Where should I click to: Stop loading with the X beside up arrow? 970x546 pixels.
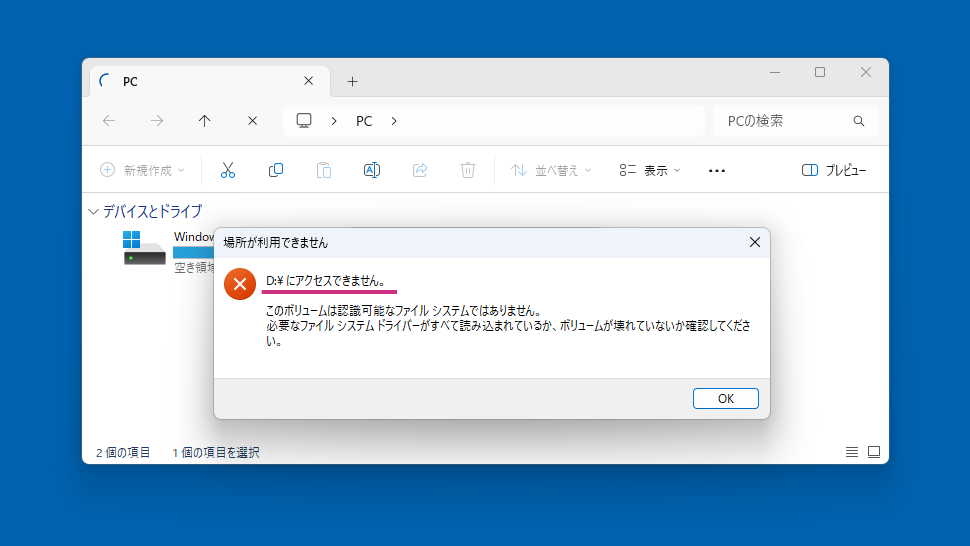[252, 121]
